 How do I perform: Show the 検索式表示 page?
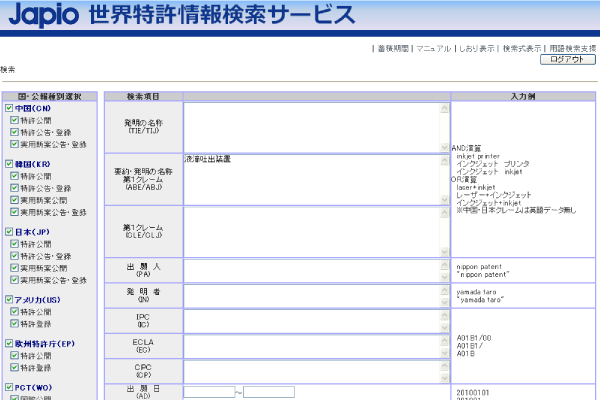[522, 47]
